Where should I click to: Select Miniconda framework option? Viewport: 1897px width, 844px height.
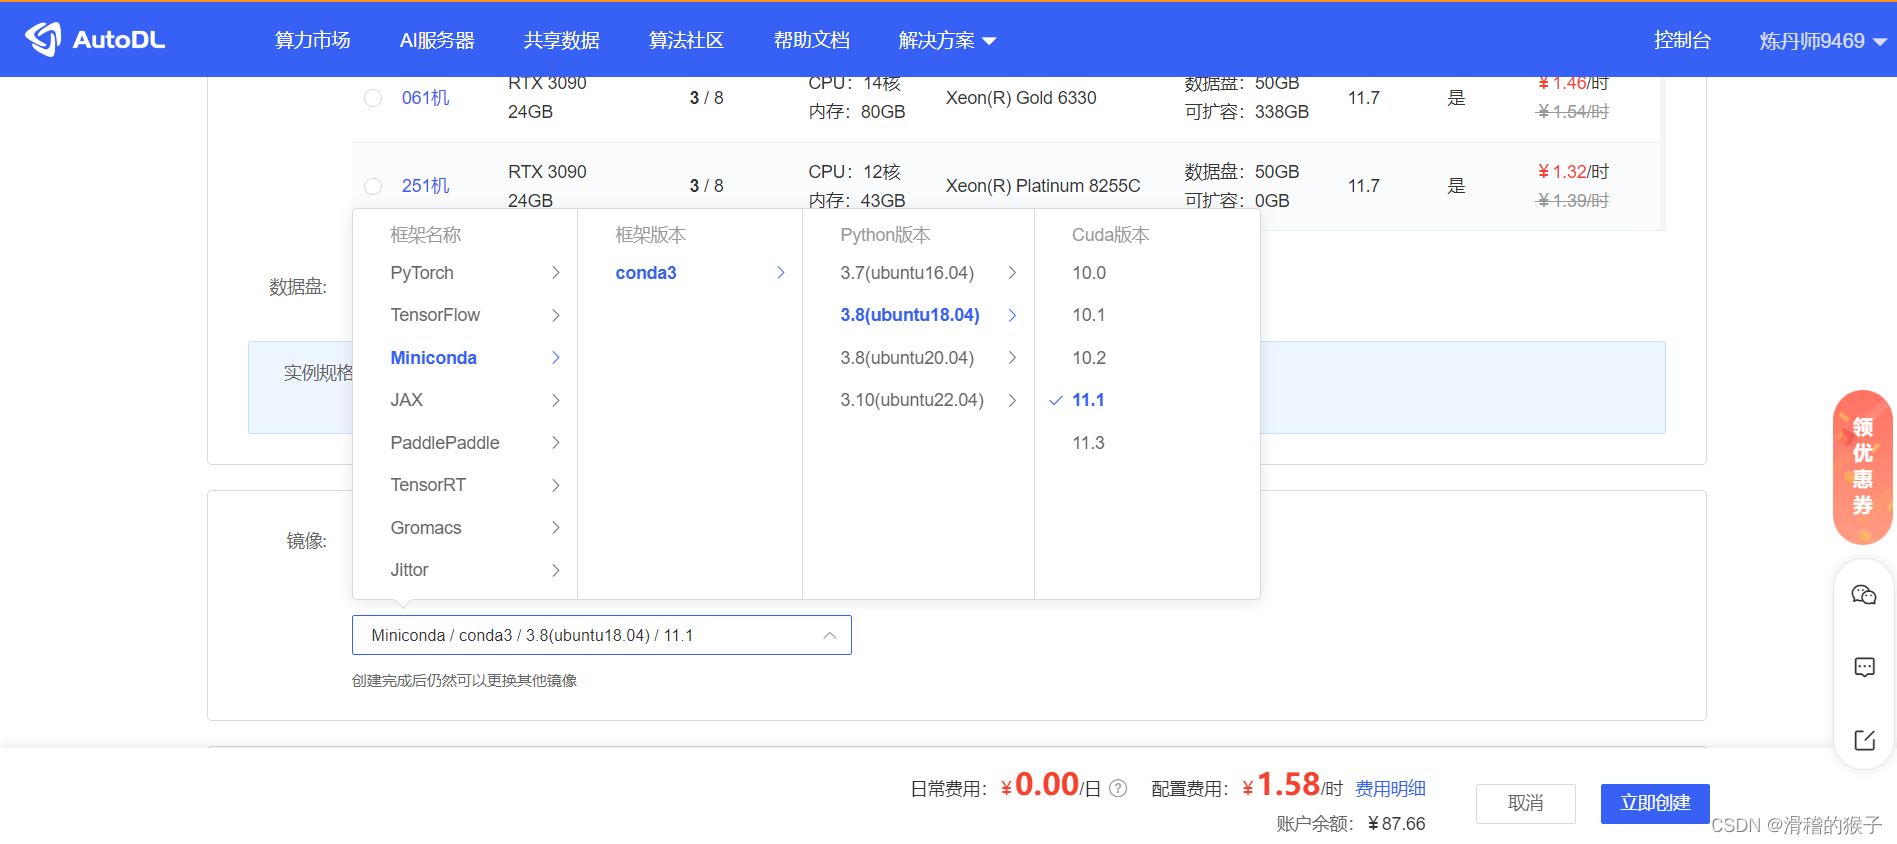click(434, 358)
